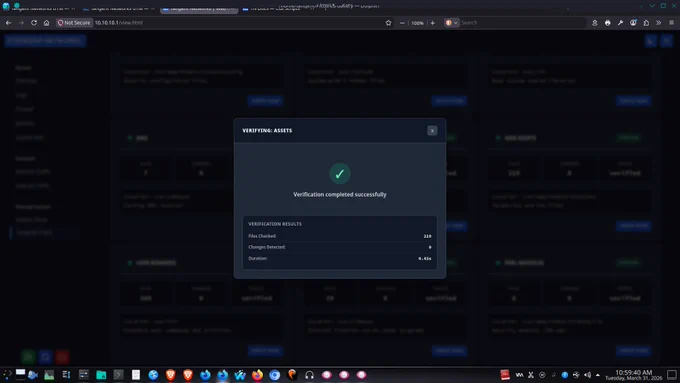Viewport: 680px width, 383px height.
Task: Click into the browser Search field
Action: 523,23
